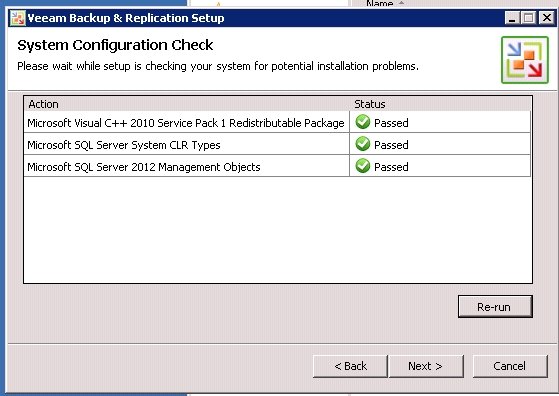Screen dimensions: 559x396
Task: Maximize the setup window
Action: (529, 18)
